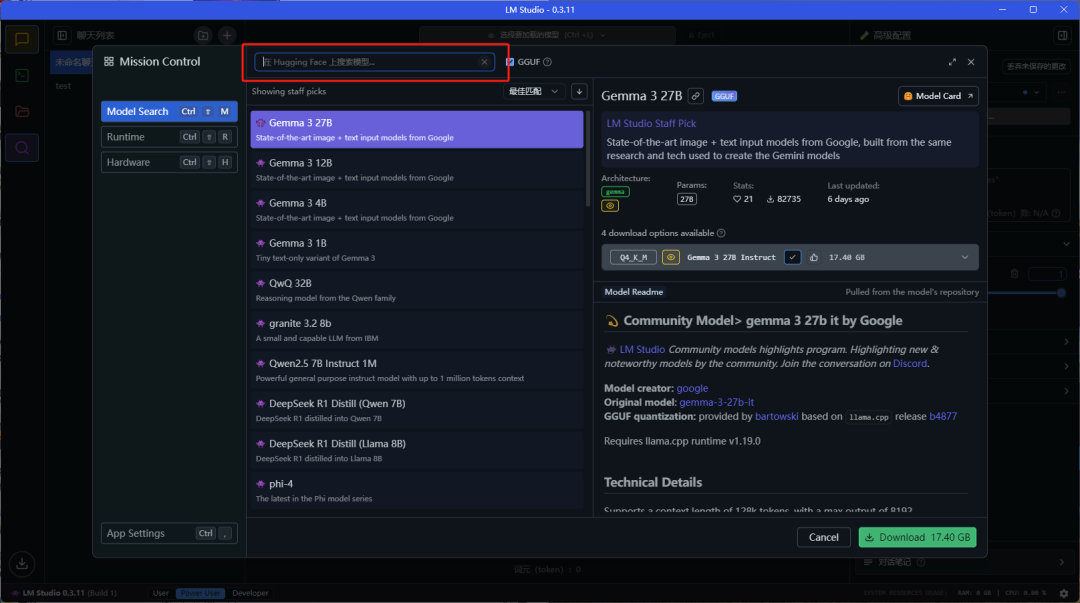Click Cancel button
Screen dimensions: 1080x603
pyautogui.click(x=824, y=538)
